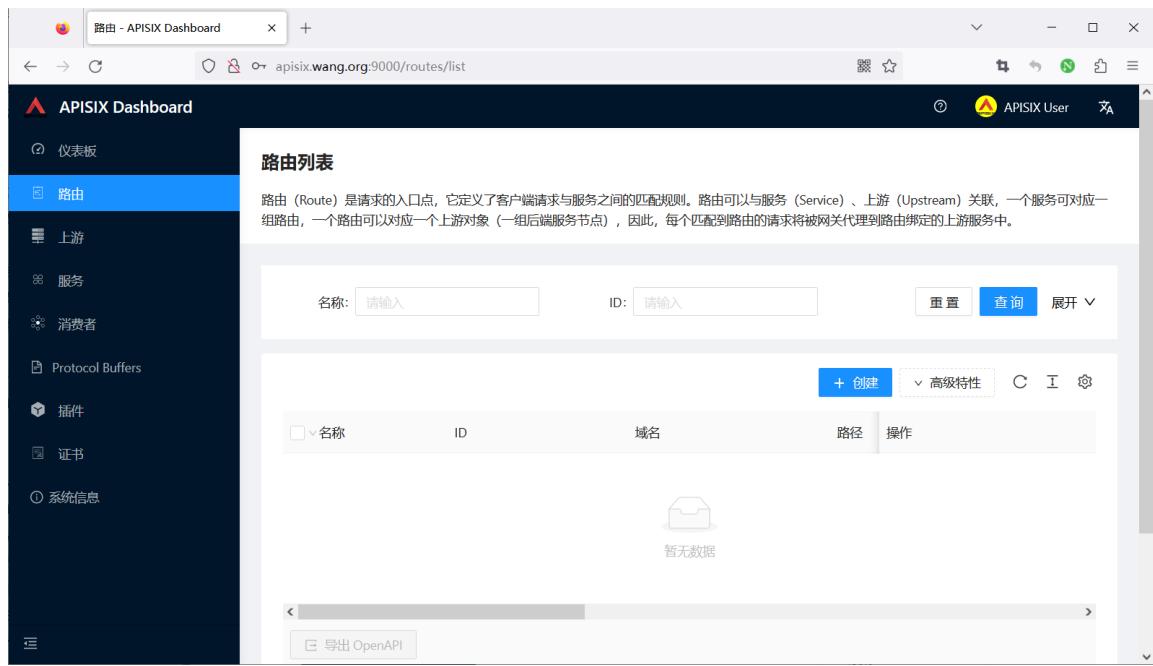Collapse sidebar using bottom menu-fold icon
The width and height of the screenshot is (1153, 666).
pyautogui.click(x=30, y=644)
